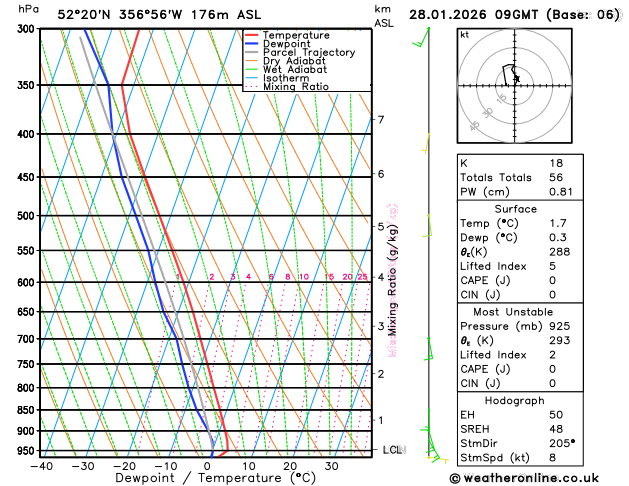Viewport: 629px width, 486px height.
Task: Click the Most Unstable 'Lifted Index' value 2
Action: [552, 355]
